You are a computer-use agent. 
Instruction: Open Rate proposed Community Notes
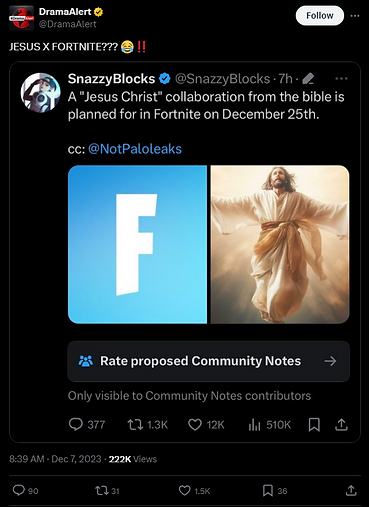(209, 361)
